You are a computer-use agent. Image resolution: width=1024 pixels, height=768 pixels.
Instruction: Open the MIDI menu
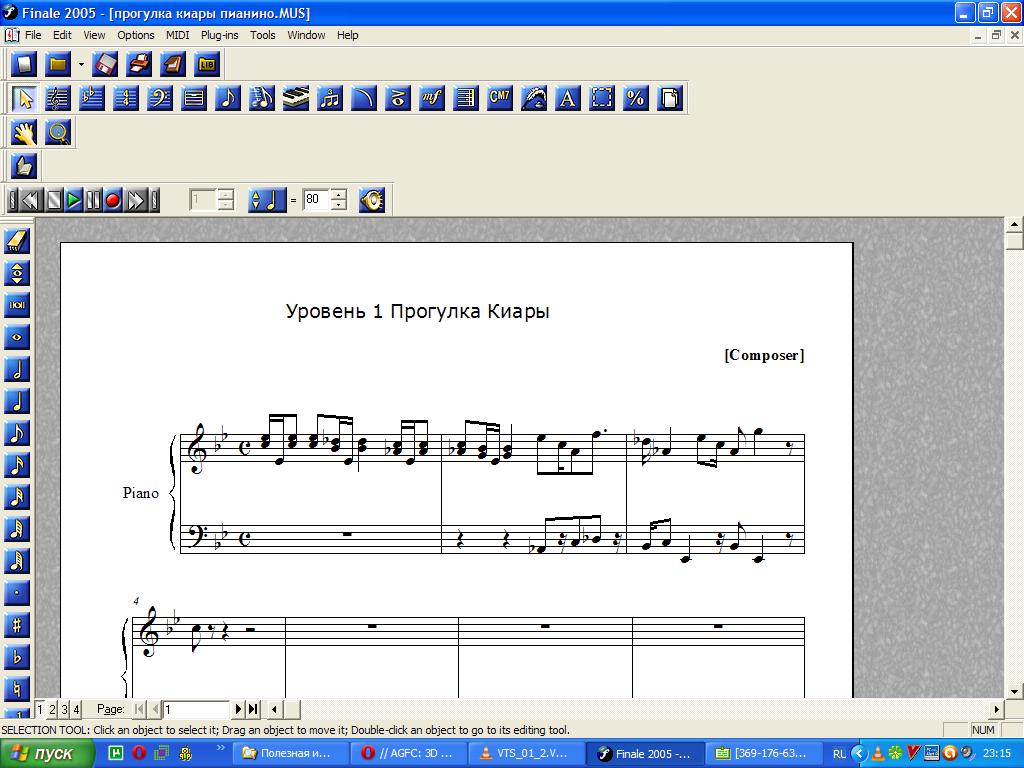[177, 35]
